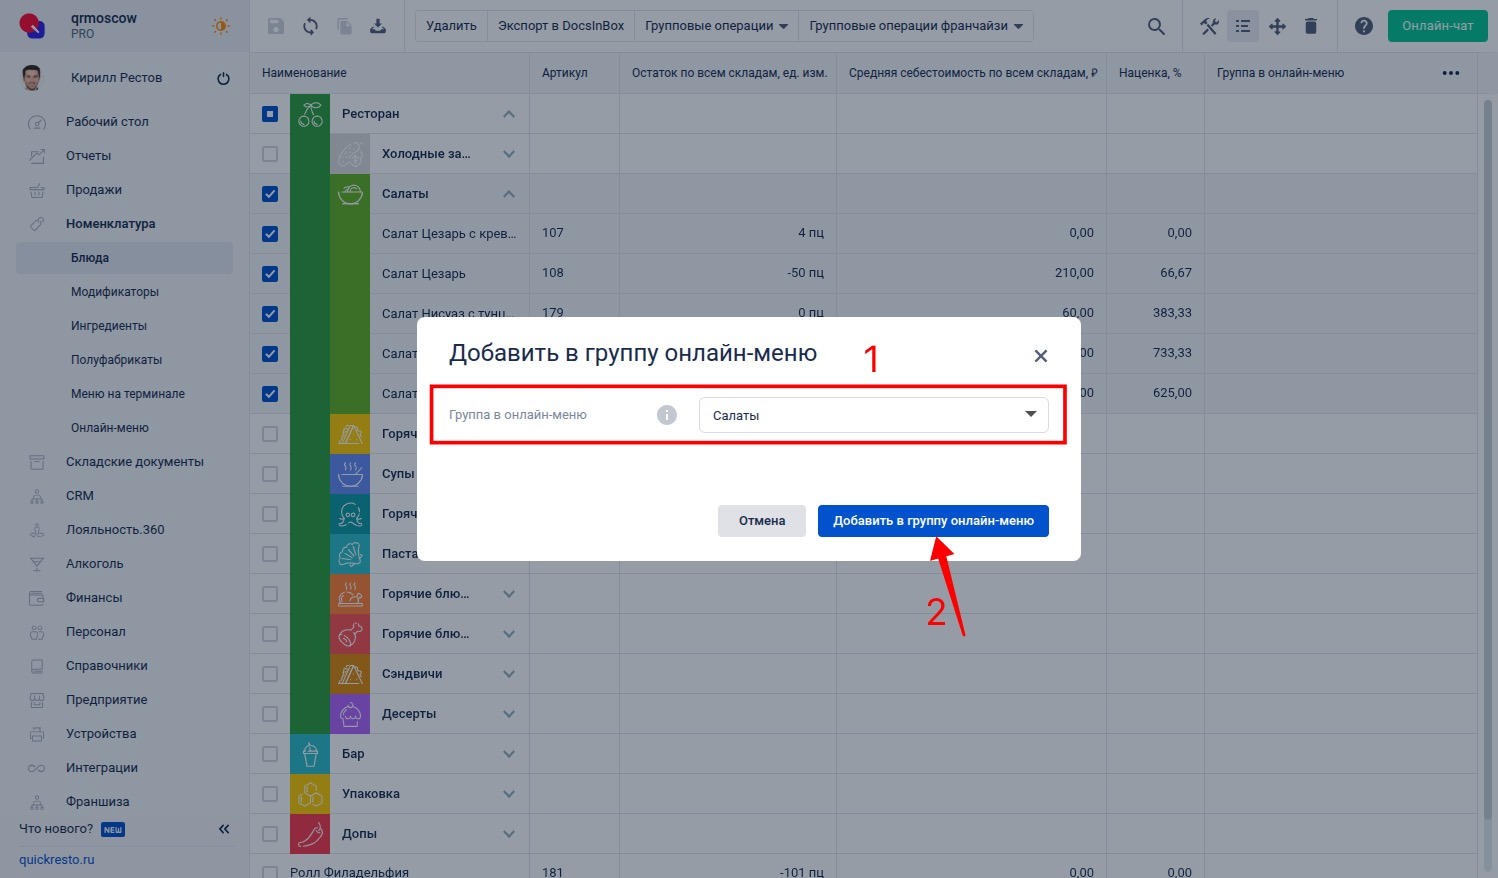The image size is (1498, 878).
Task: Click the download icon in toolbar
Action: 378,26
